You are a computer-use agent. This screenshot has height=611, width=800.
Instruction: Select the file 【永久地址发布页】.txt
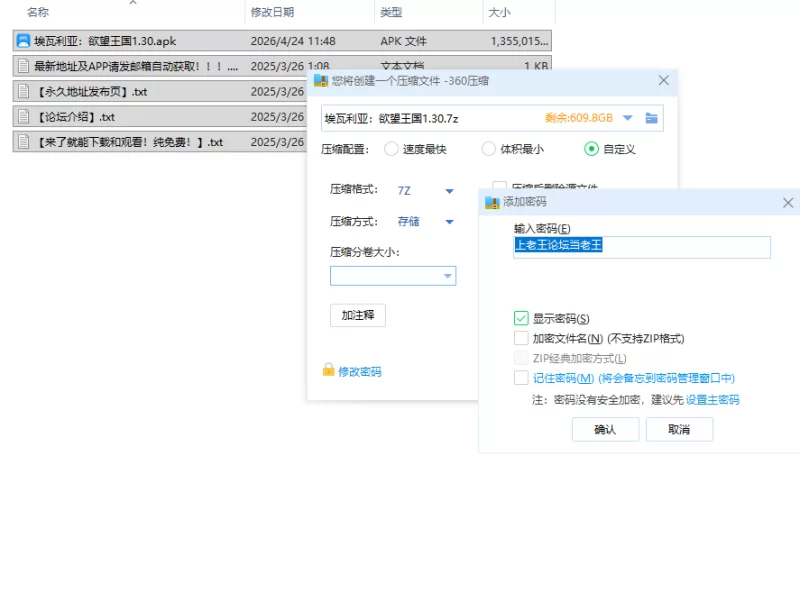(91, 91)
